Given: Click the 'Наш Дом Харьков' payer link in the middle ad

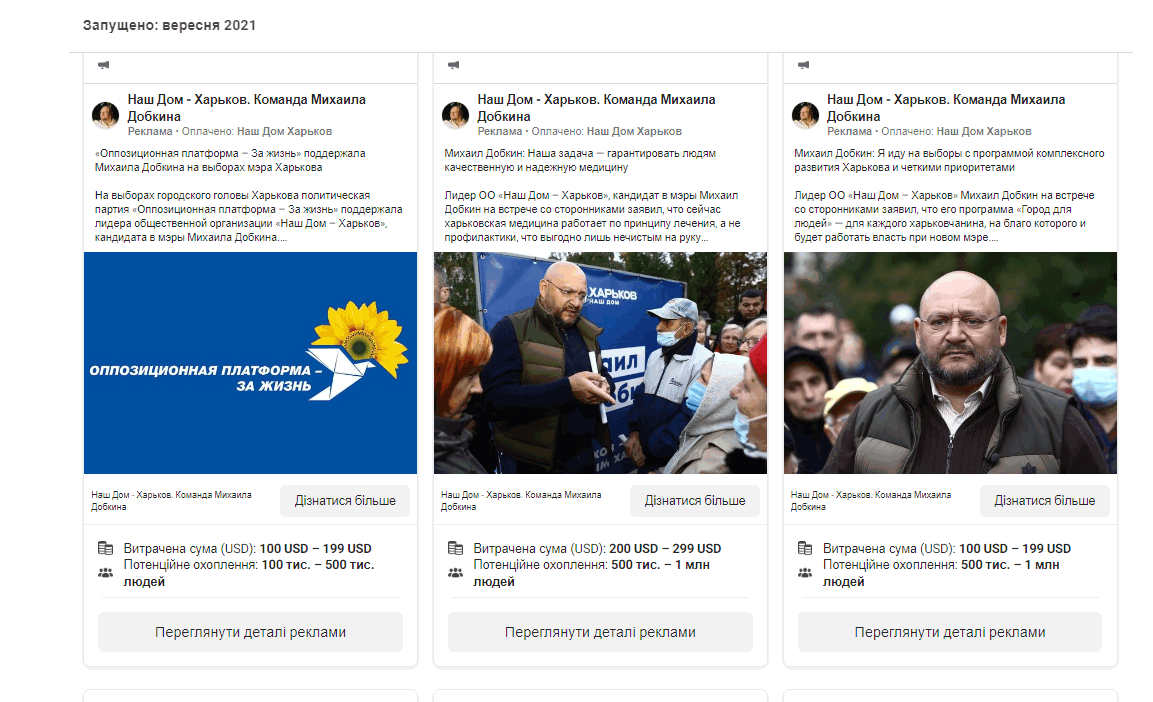Looking at the screenshot, I should [634, 131].
